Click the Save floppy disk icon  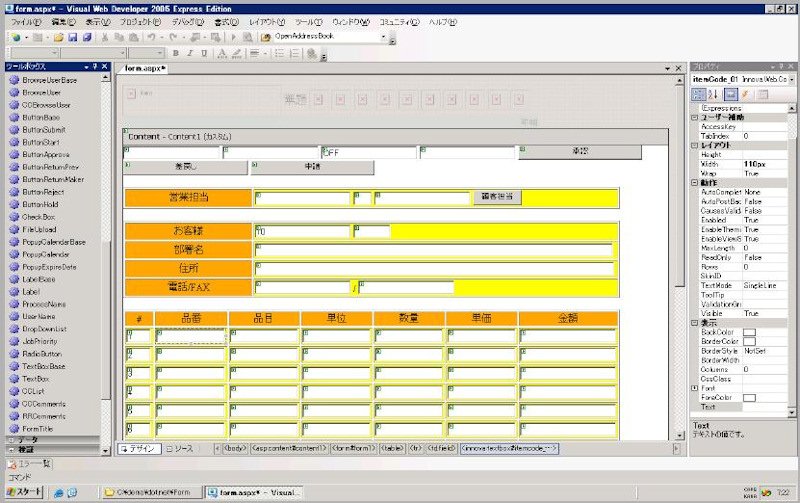73,37
